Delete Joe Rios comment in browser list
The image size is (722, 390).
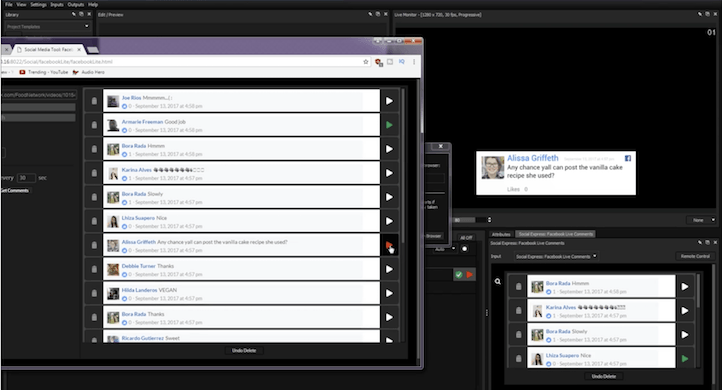[x=94, y=101]
